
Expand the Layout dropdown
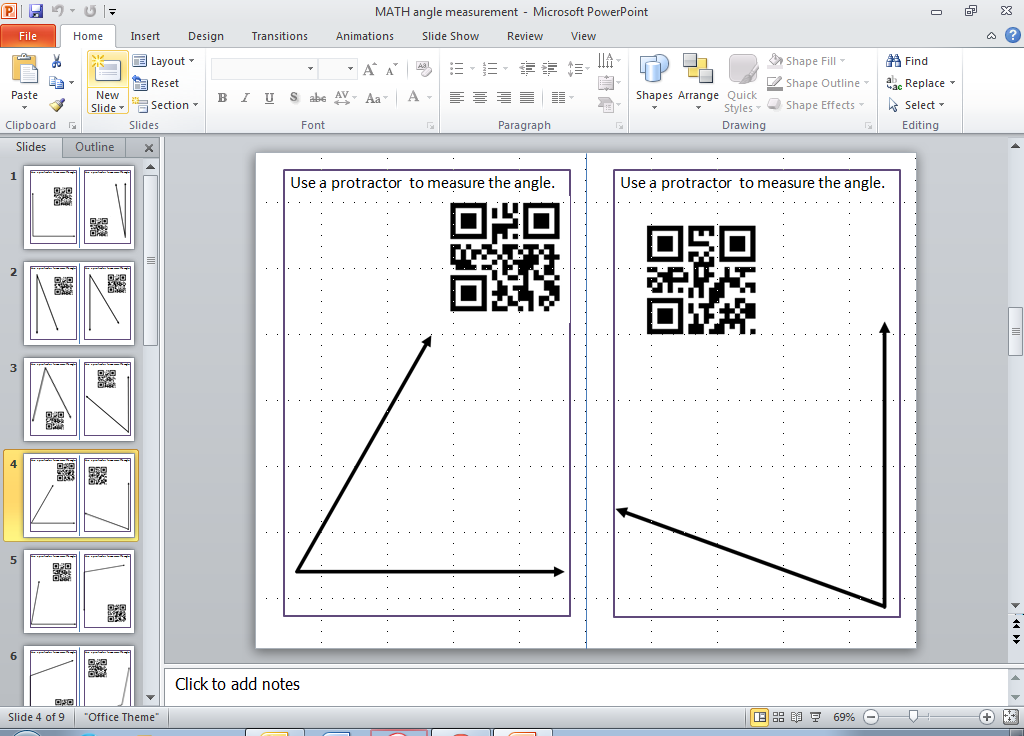(164, 61)
